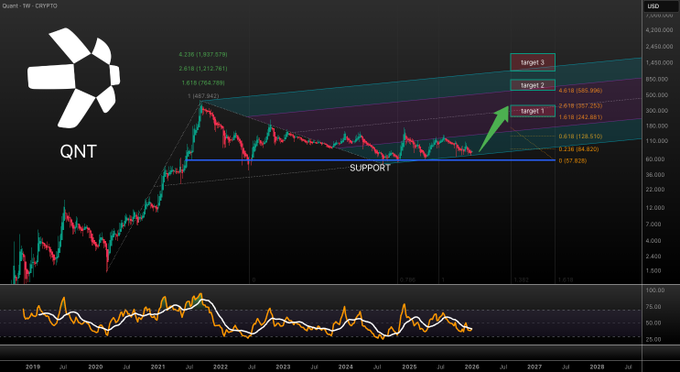Click 2028 on the time axis
This screenshot has height=372, width=680.
coord(597,367)
